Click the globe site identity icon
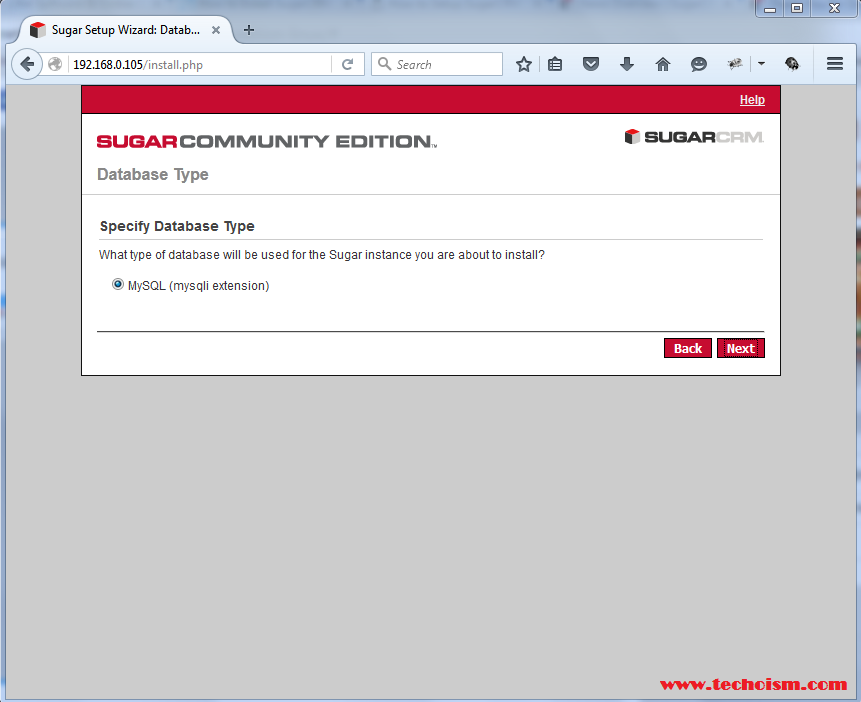The width and height of the screenshot is (861, 702). 55,64
